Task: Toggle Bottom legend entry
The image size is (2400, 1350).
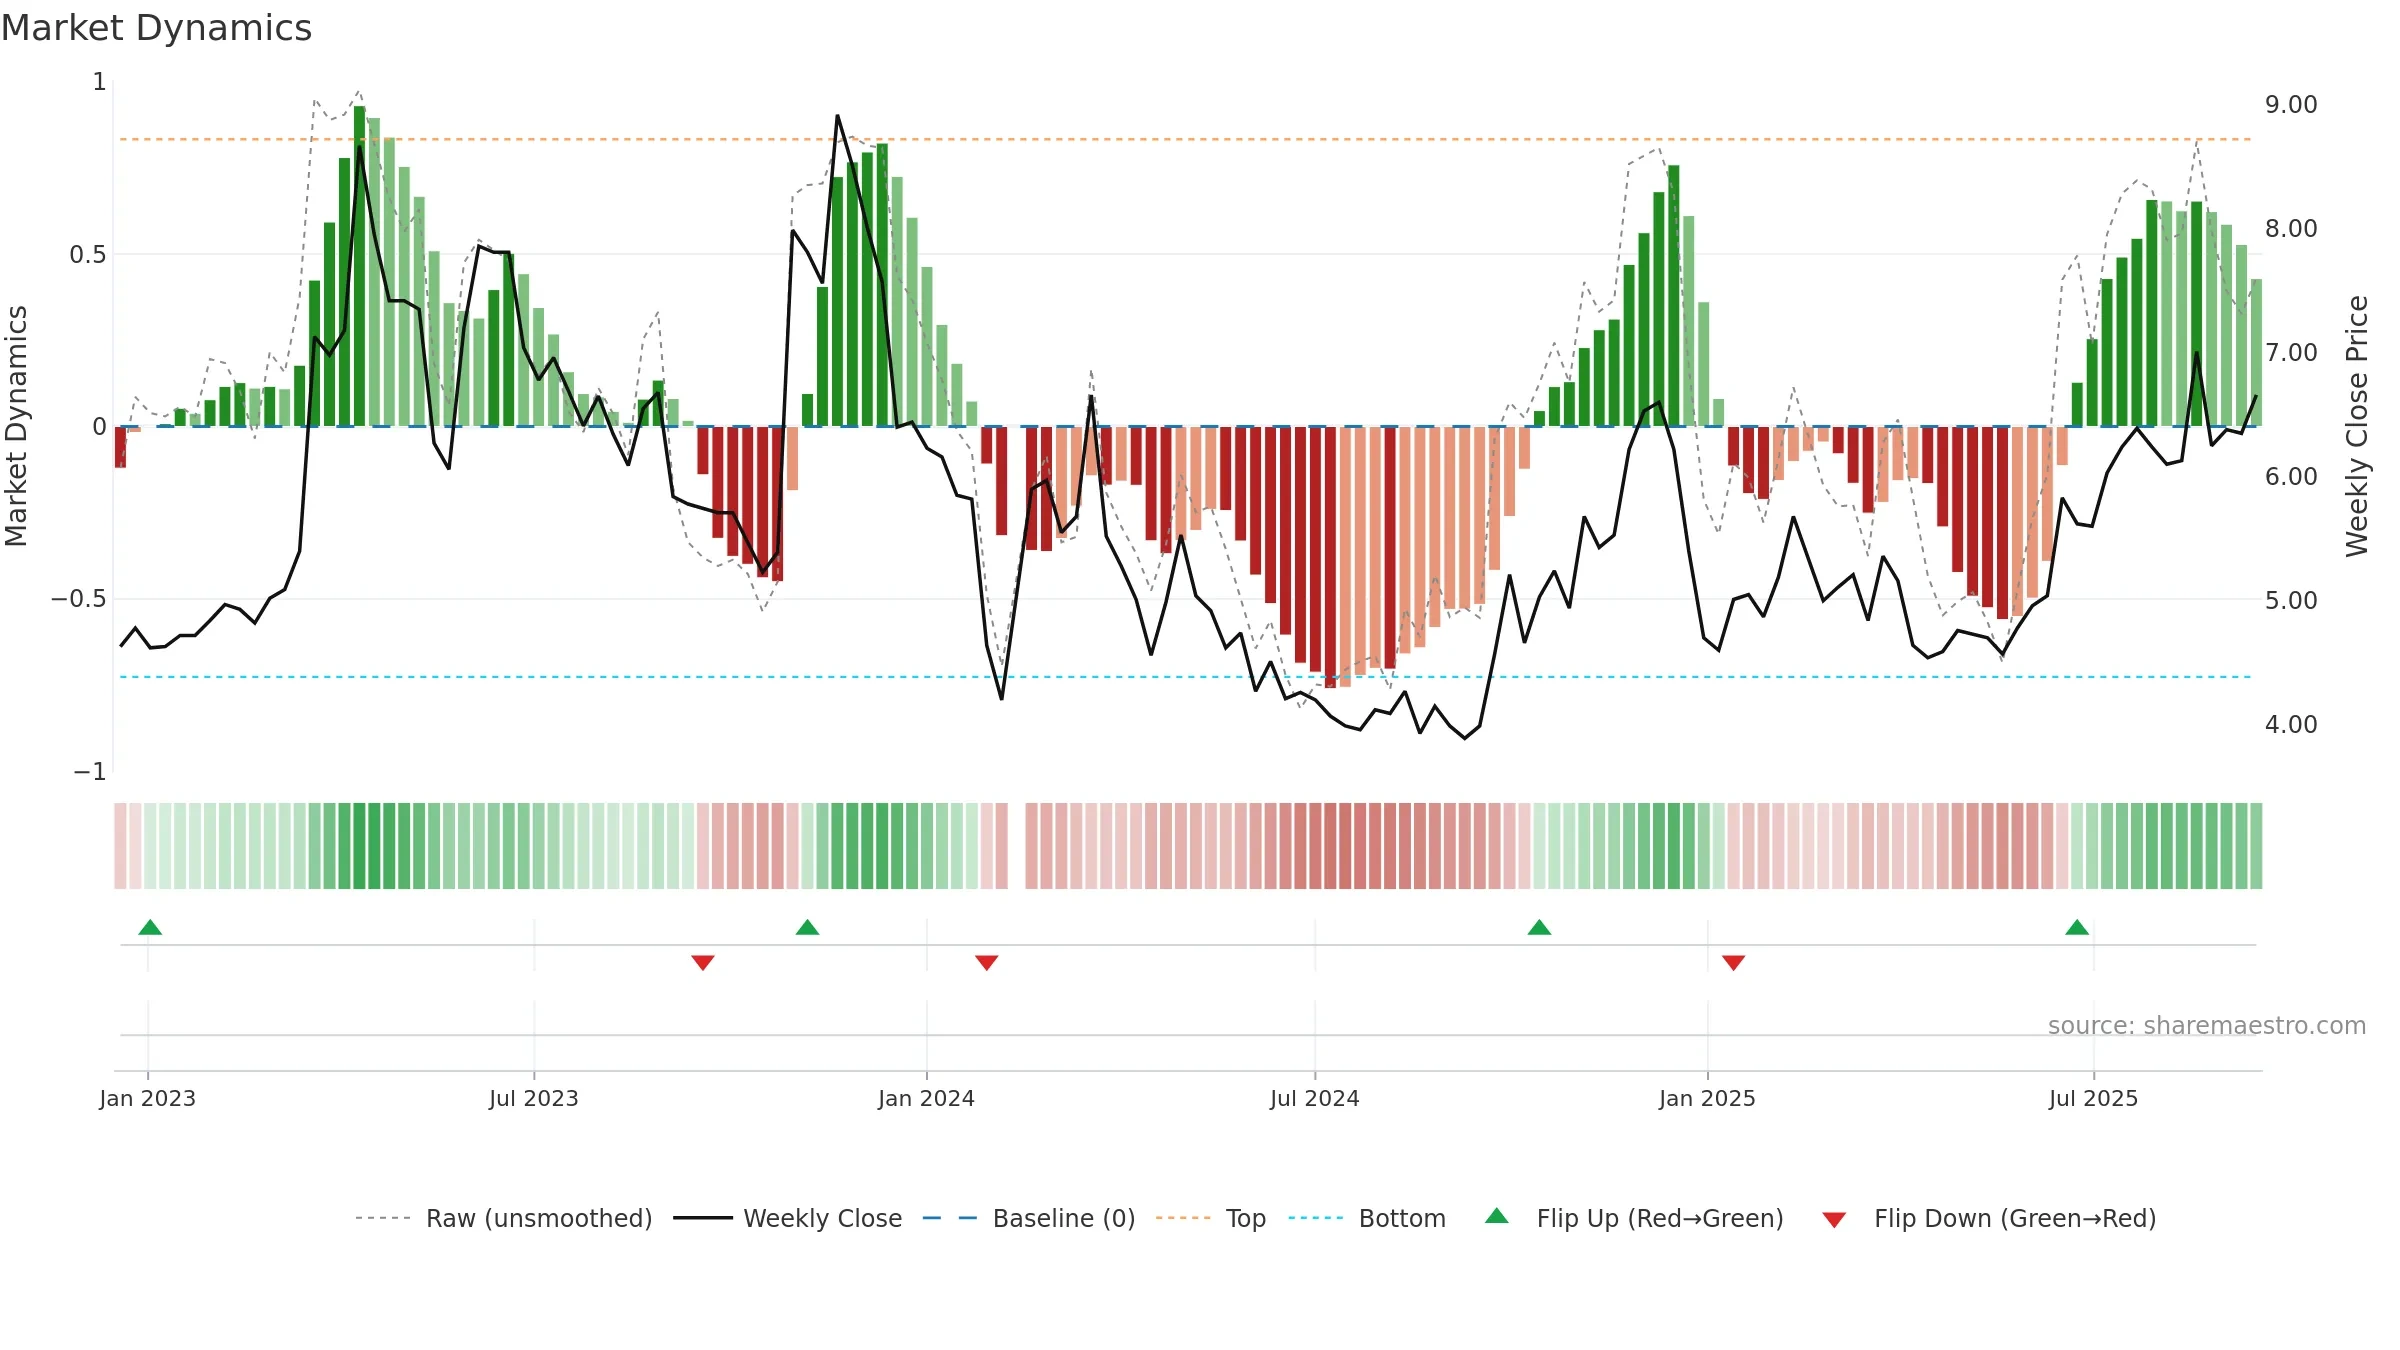Action: coord(1367,1218)
